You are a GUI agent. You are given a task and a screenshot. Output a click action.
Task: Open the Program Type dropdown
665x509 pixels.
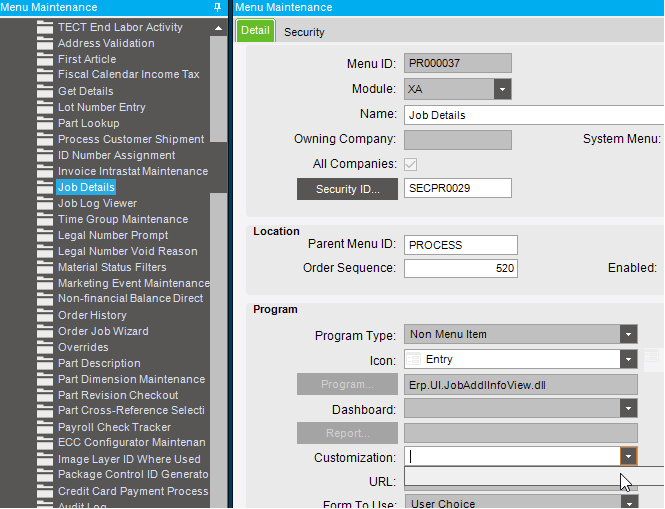628,335
